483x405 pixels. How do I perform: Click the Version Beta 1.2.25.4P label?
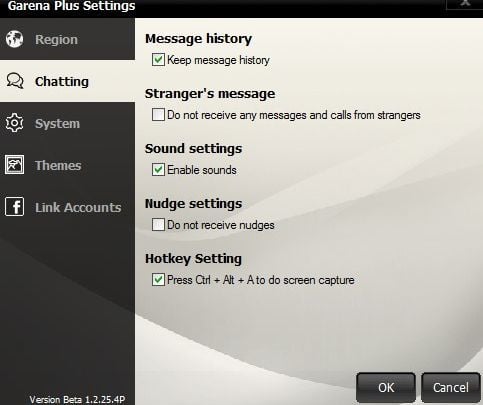[x=77, y=399]
